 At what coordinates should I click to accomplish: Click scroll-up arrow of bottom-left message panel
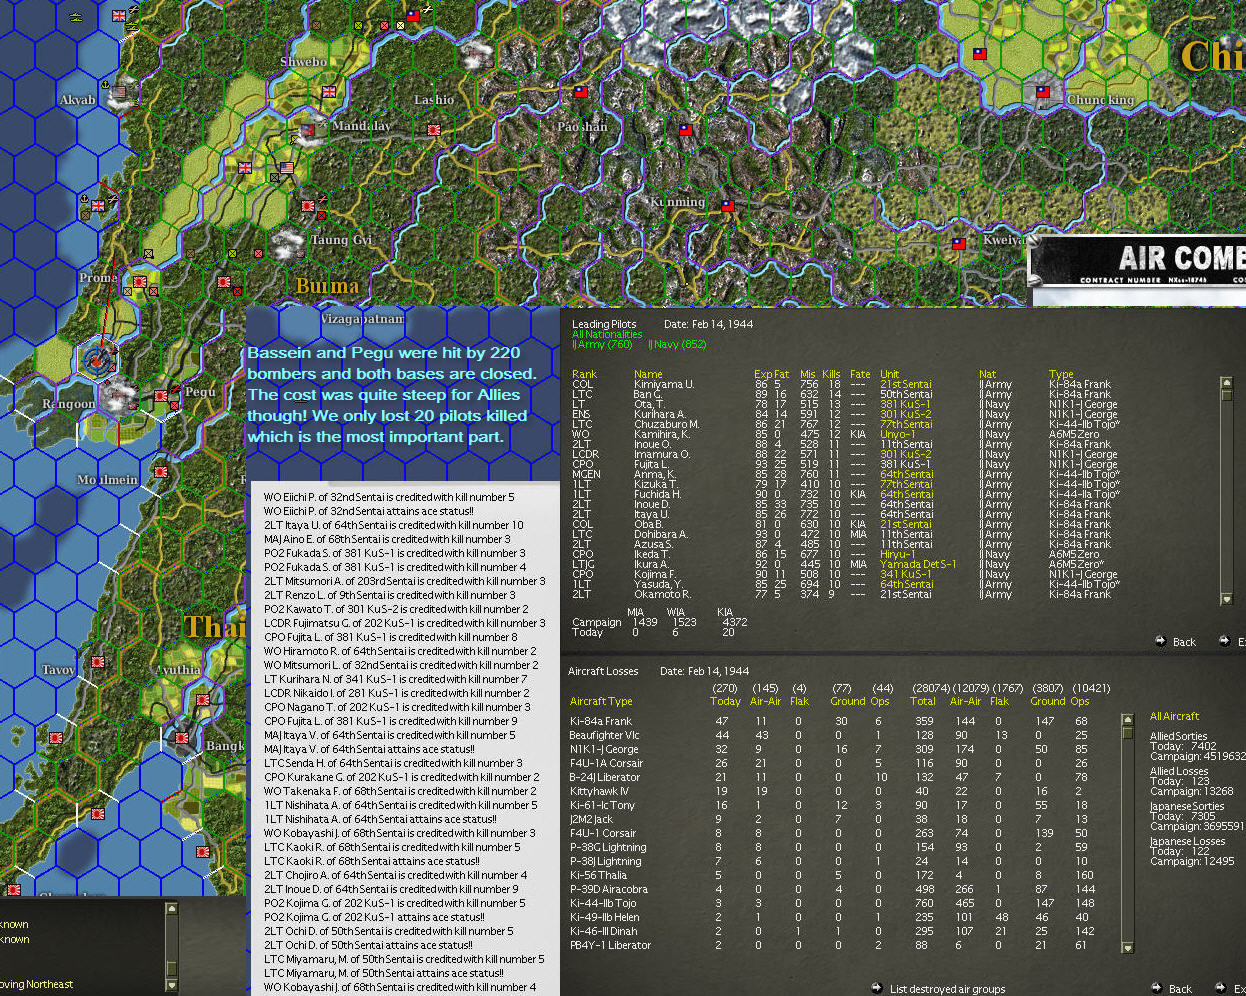click(x=171, y=908)
